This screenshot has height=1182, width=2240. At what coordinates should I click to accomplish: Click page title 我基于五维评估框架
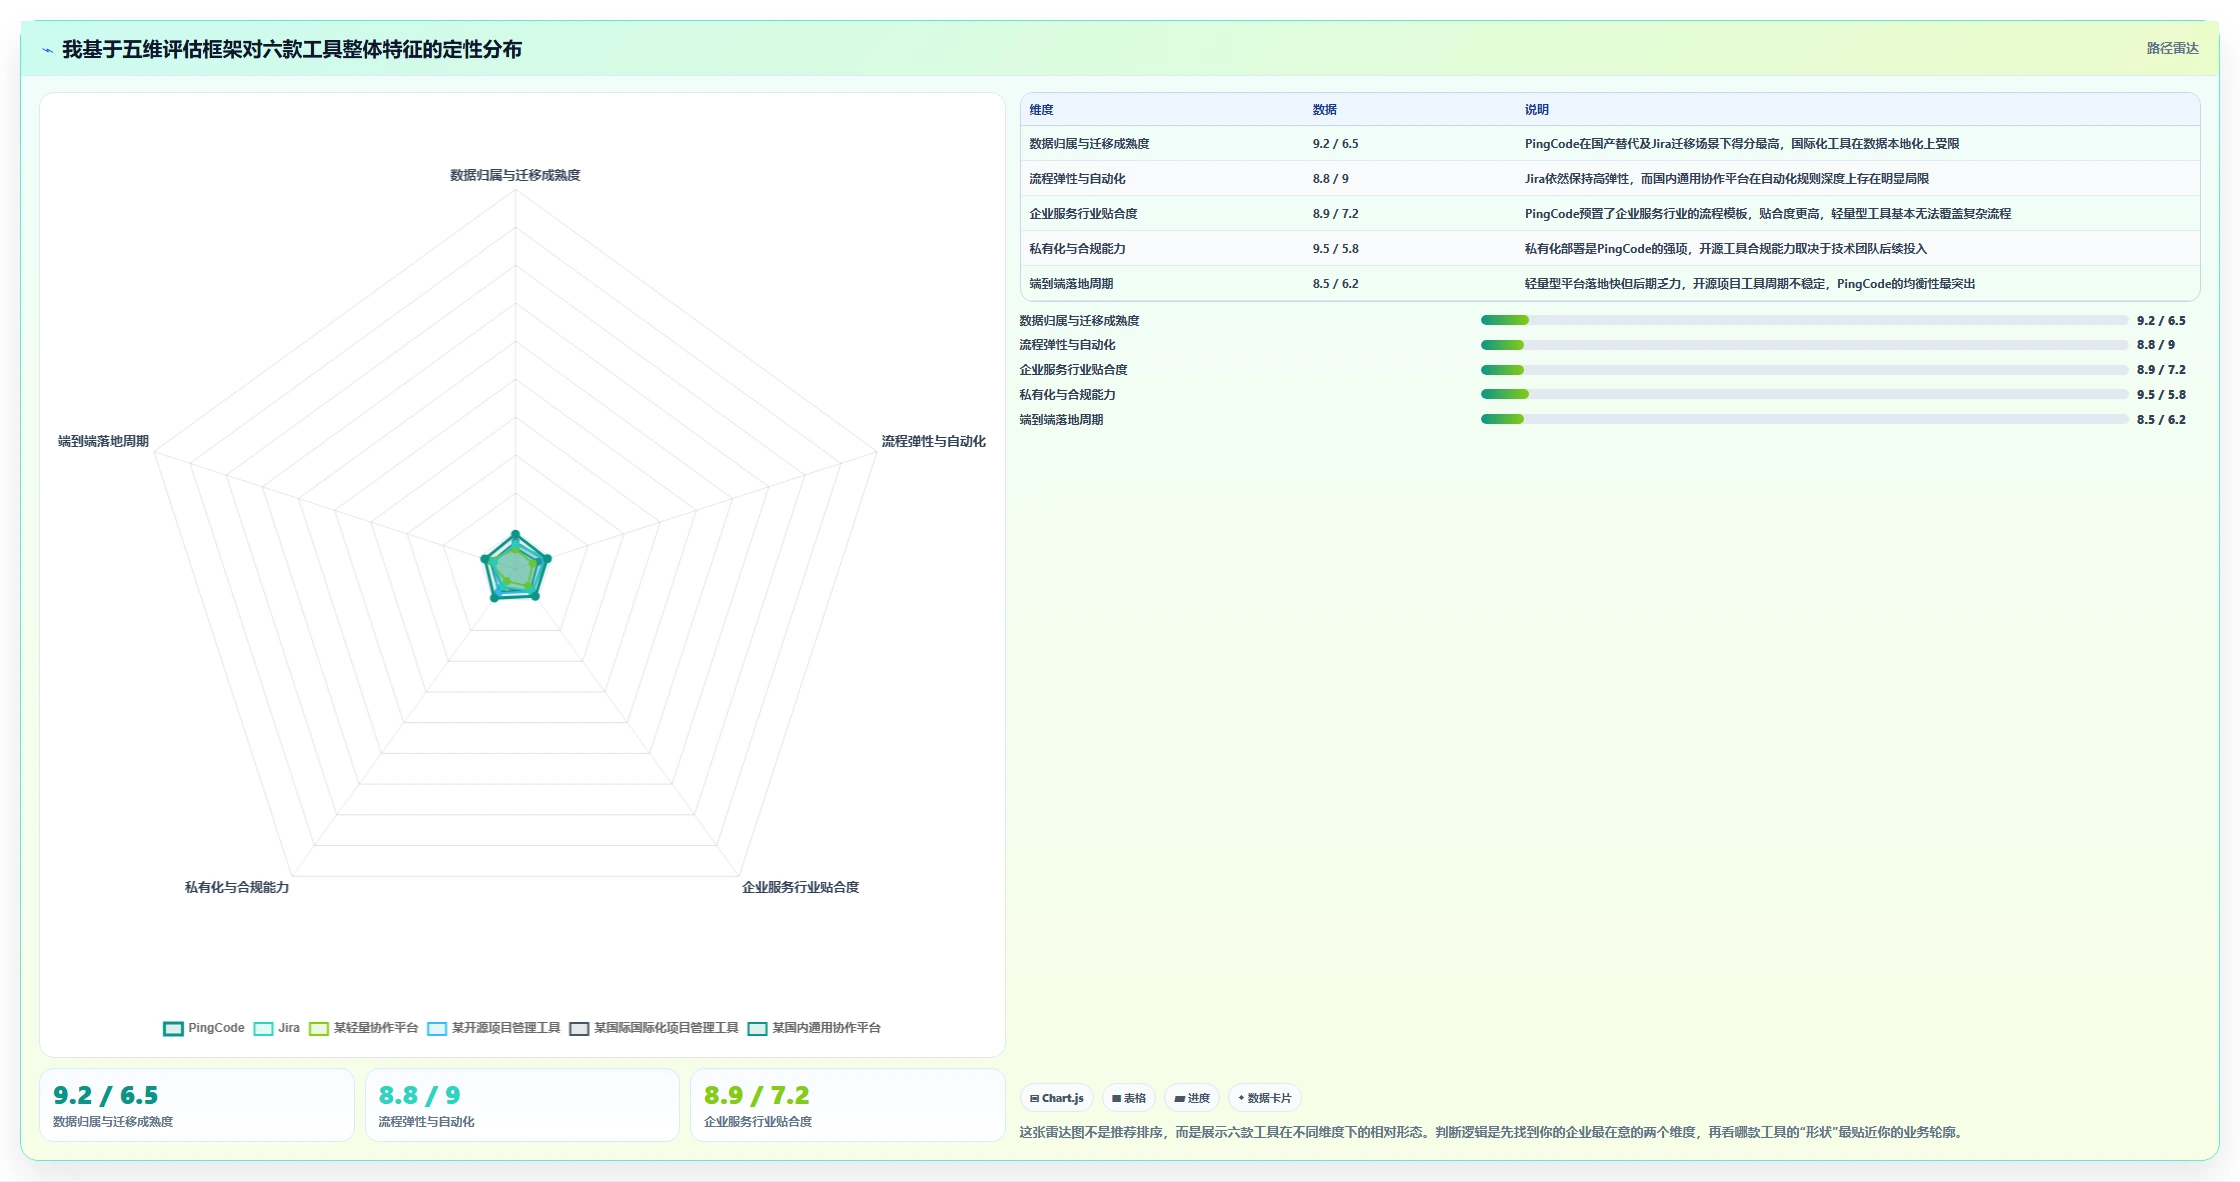(x=292, y=49)
